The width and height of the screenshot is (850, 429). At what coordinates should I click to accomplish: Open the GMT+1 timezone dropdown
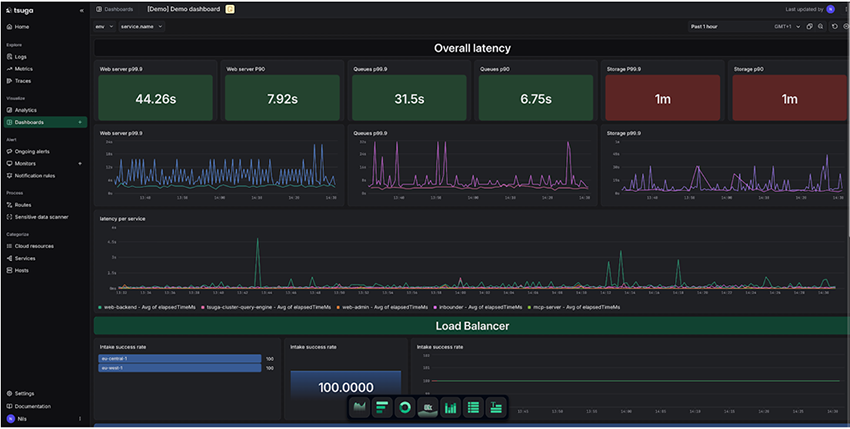pos(786,26)
